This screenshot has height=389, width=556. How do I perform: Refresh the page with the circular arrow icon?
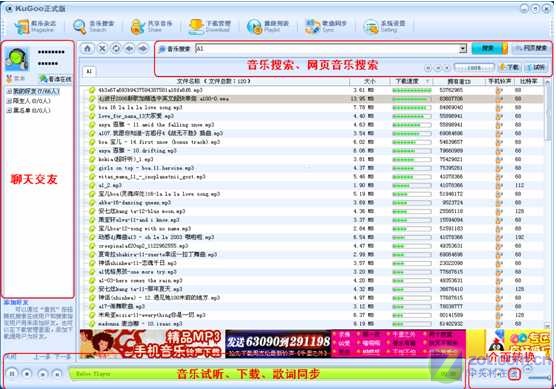116,49
